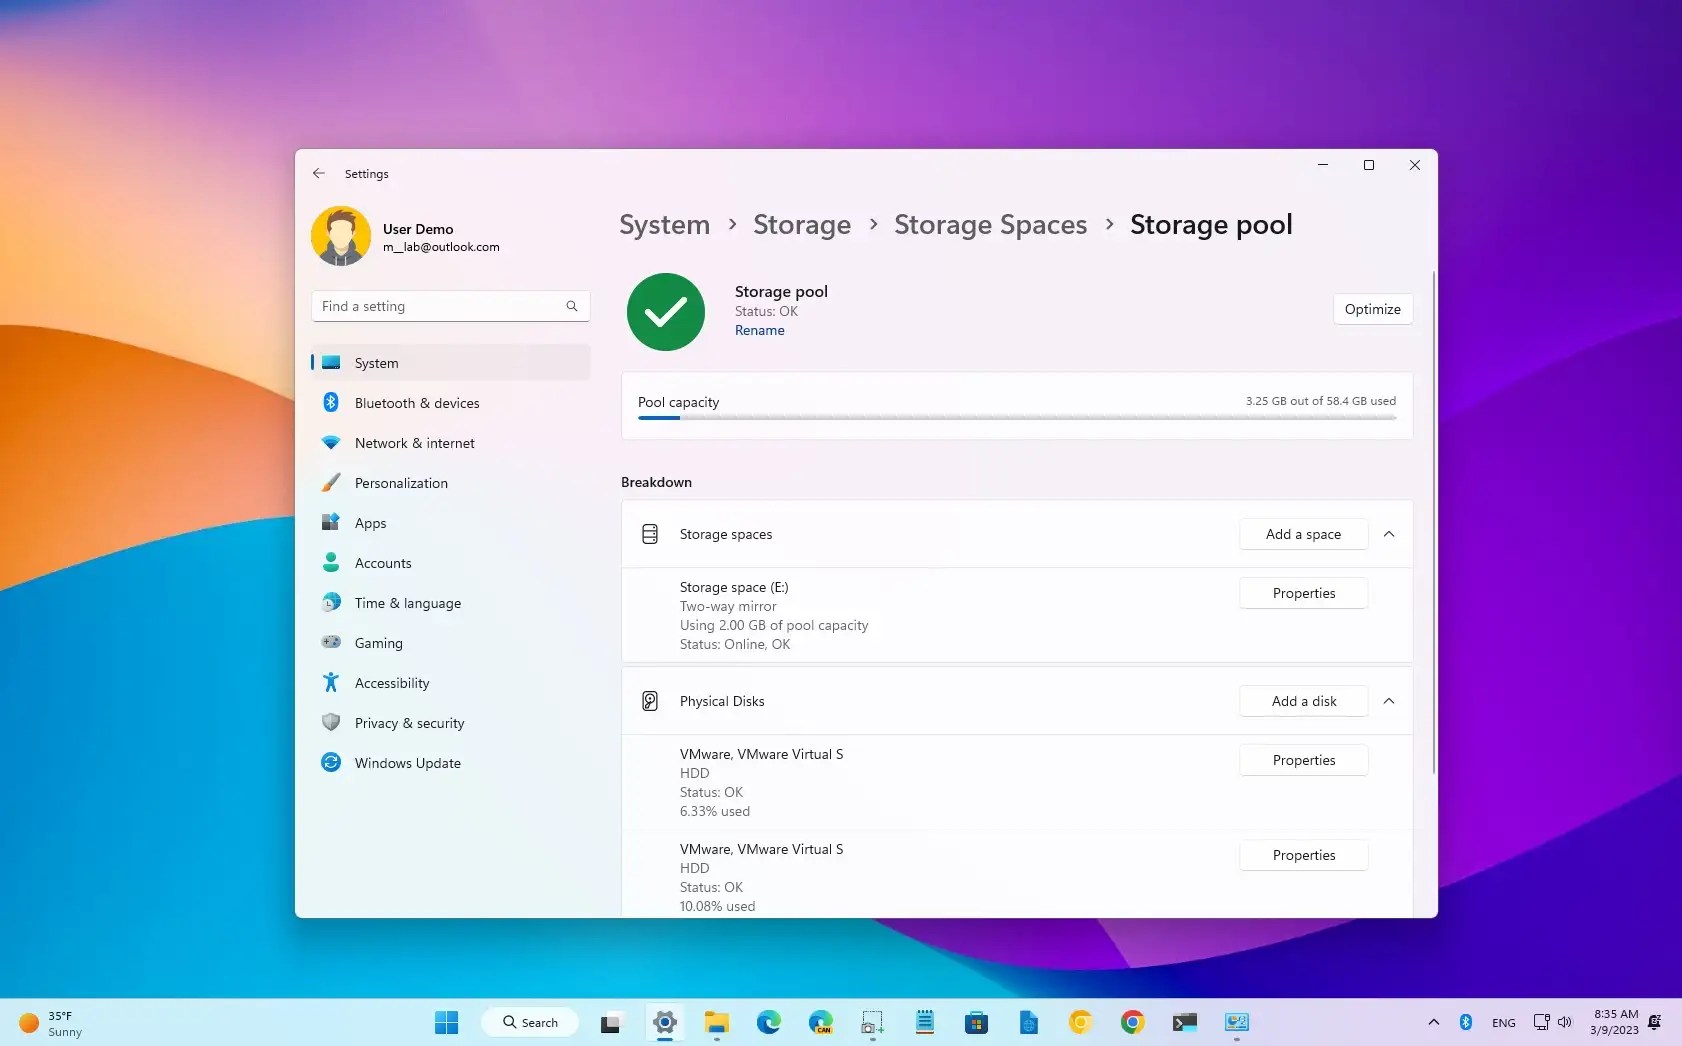Select the Personalization brush icon
This screenshot has width=1682, height=1046.
[331, 482]
